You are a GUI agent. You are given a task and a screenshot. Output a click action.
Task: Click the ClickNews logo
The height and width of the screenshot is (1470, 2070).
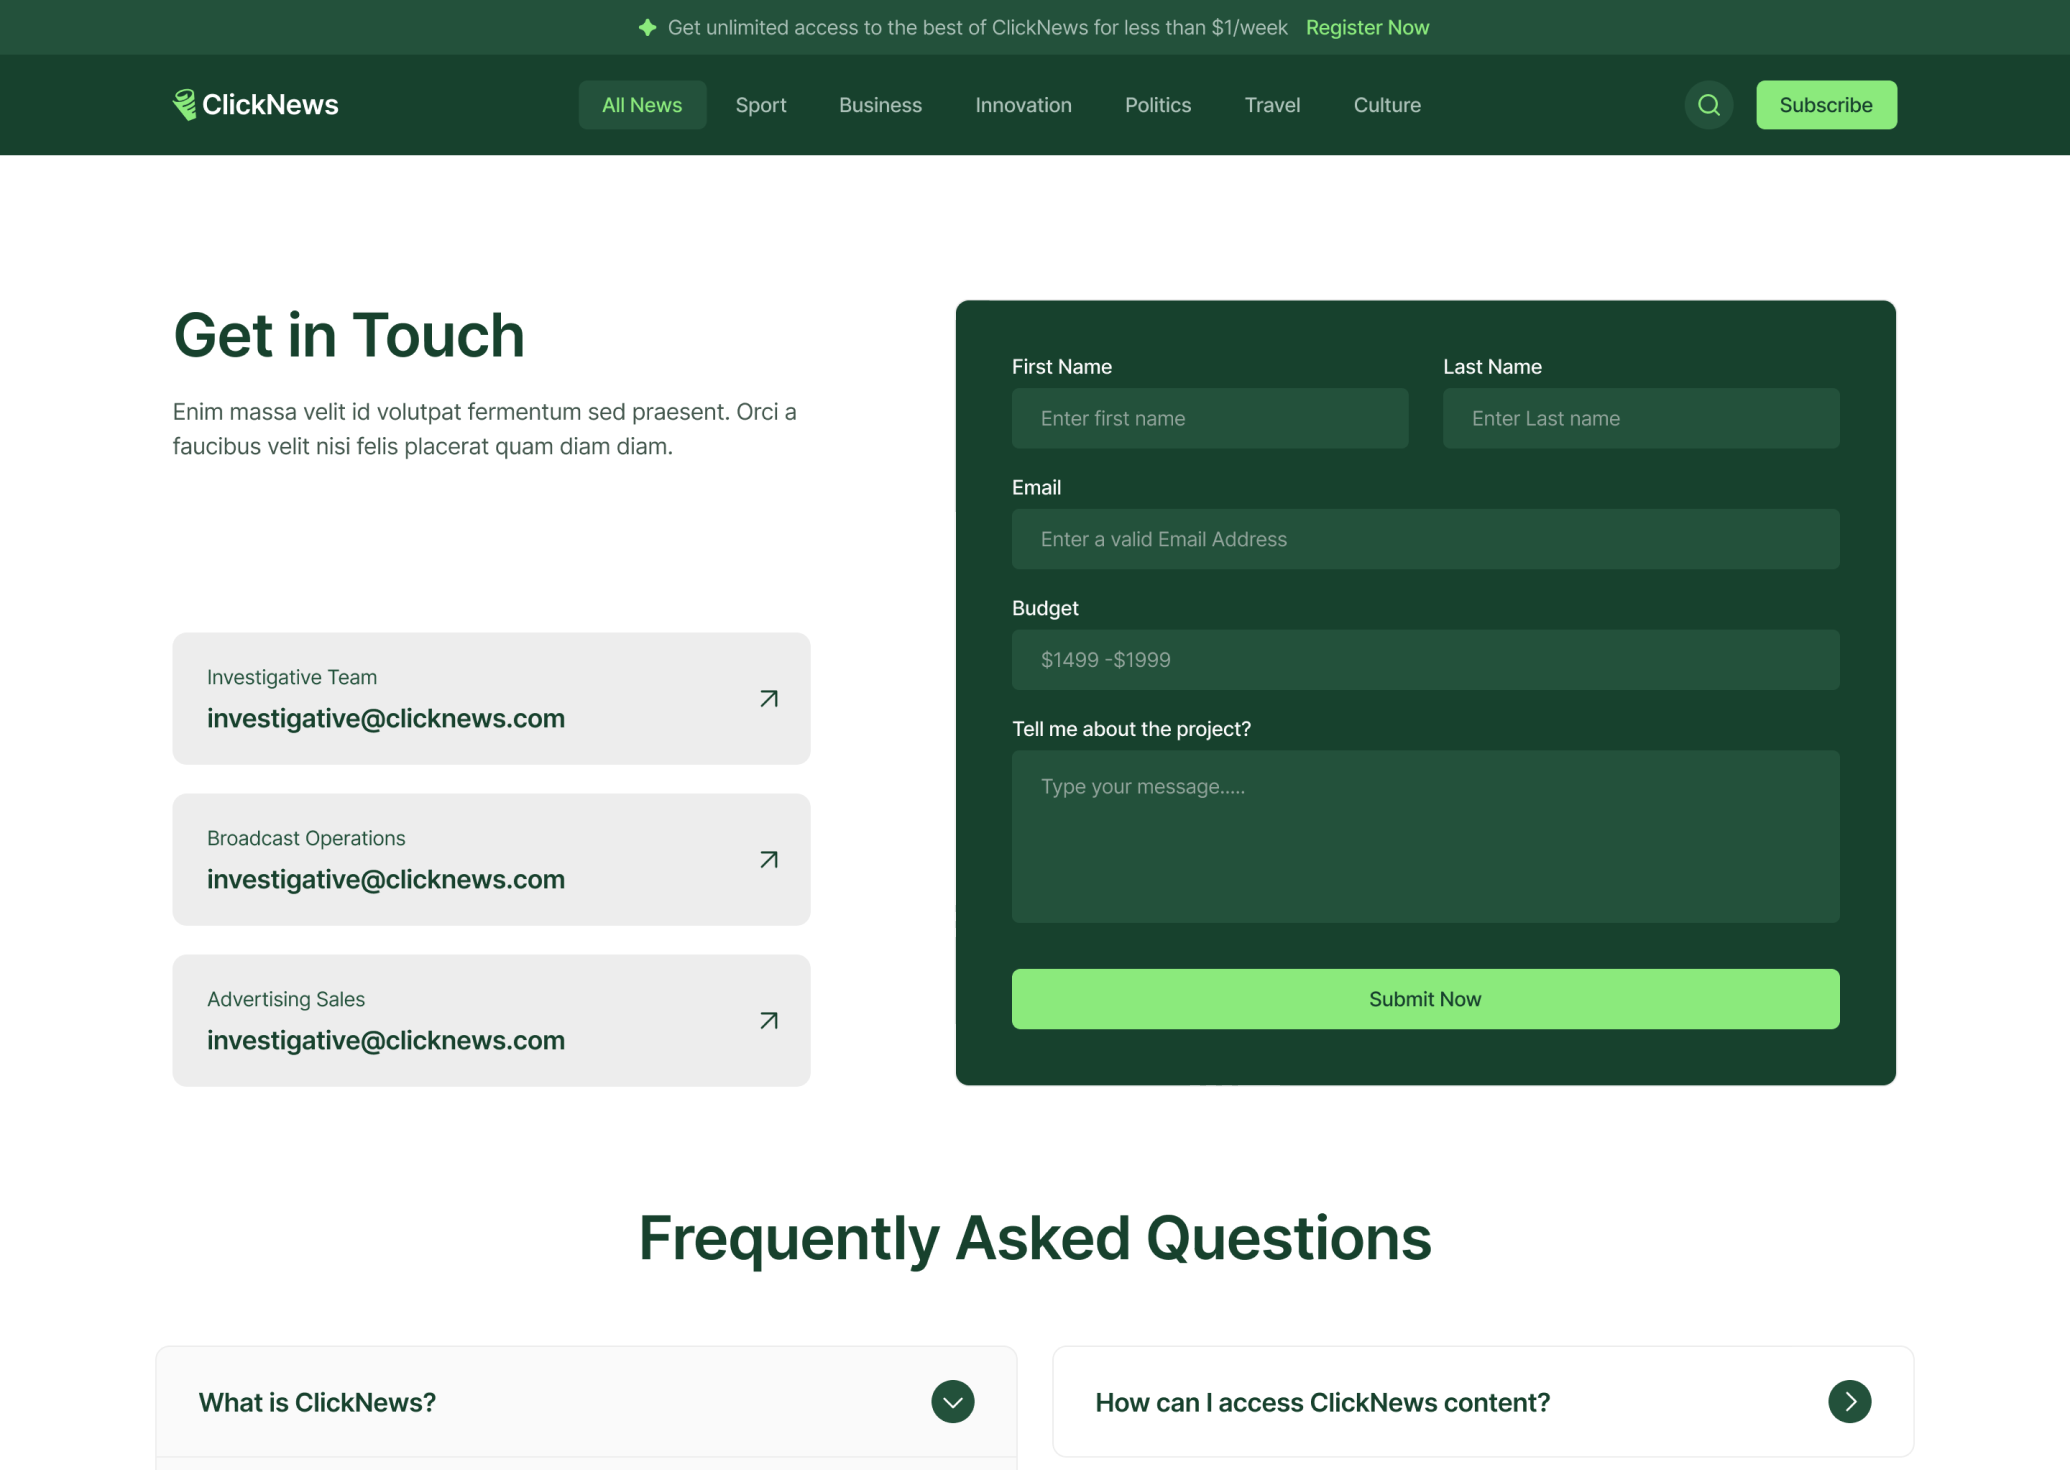(x=256, y=105)
